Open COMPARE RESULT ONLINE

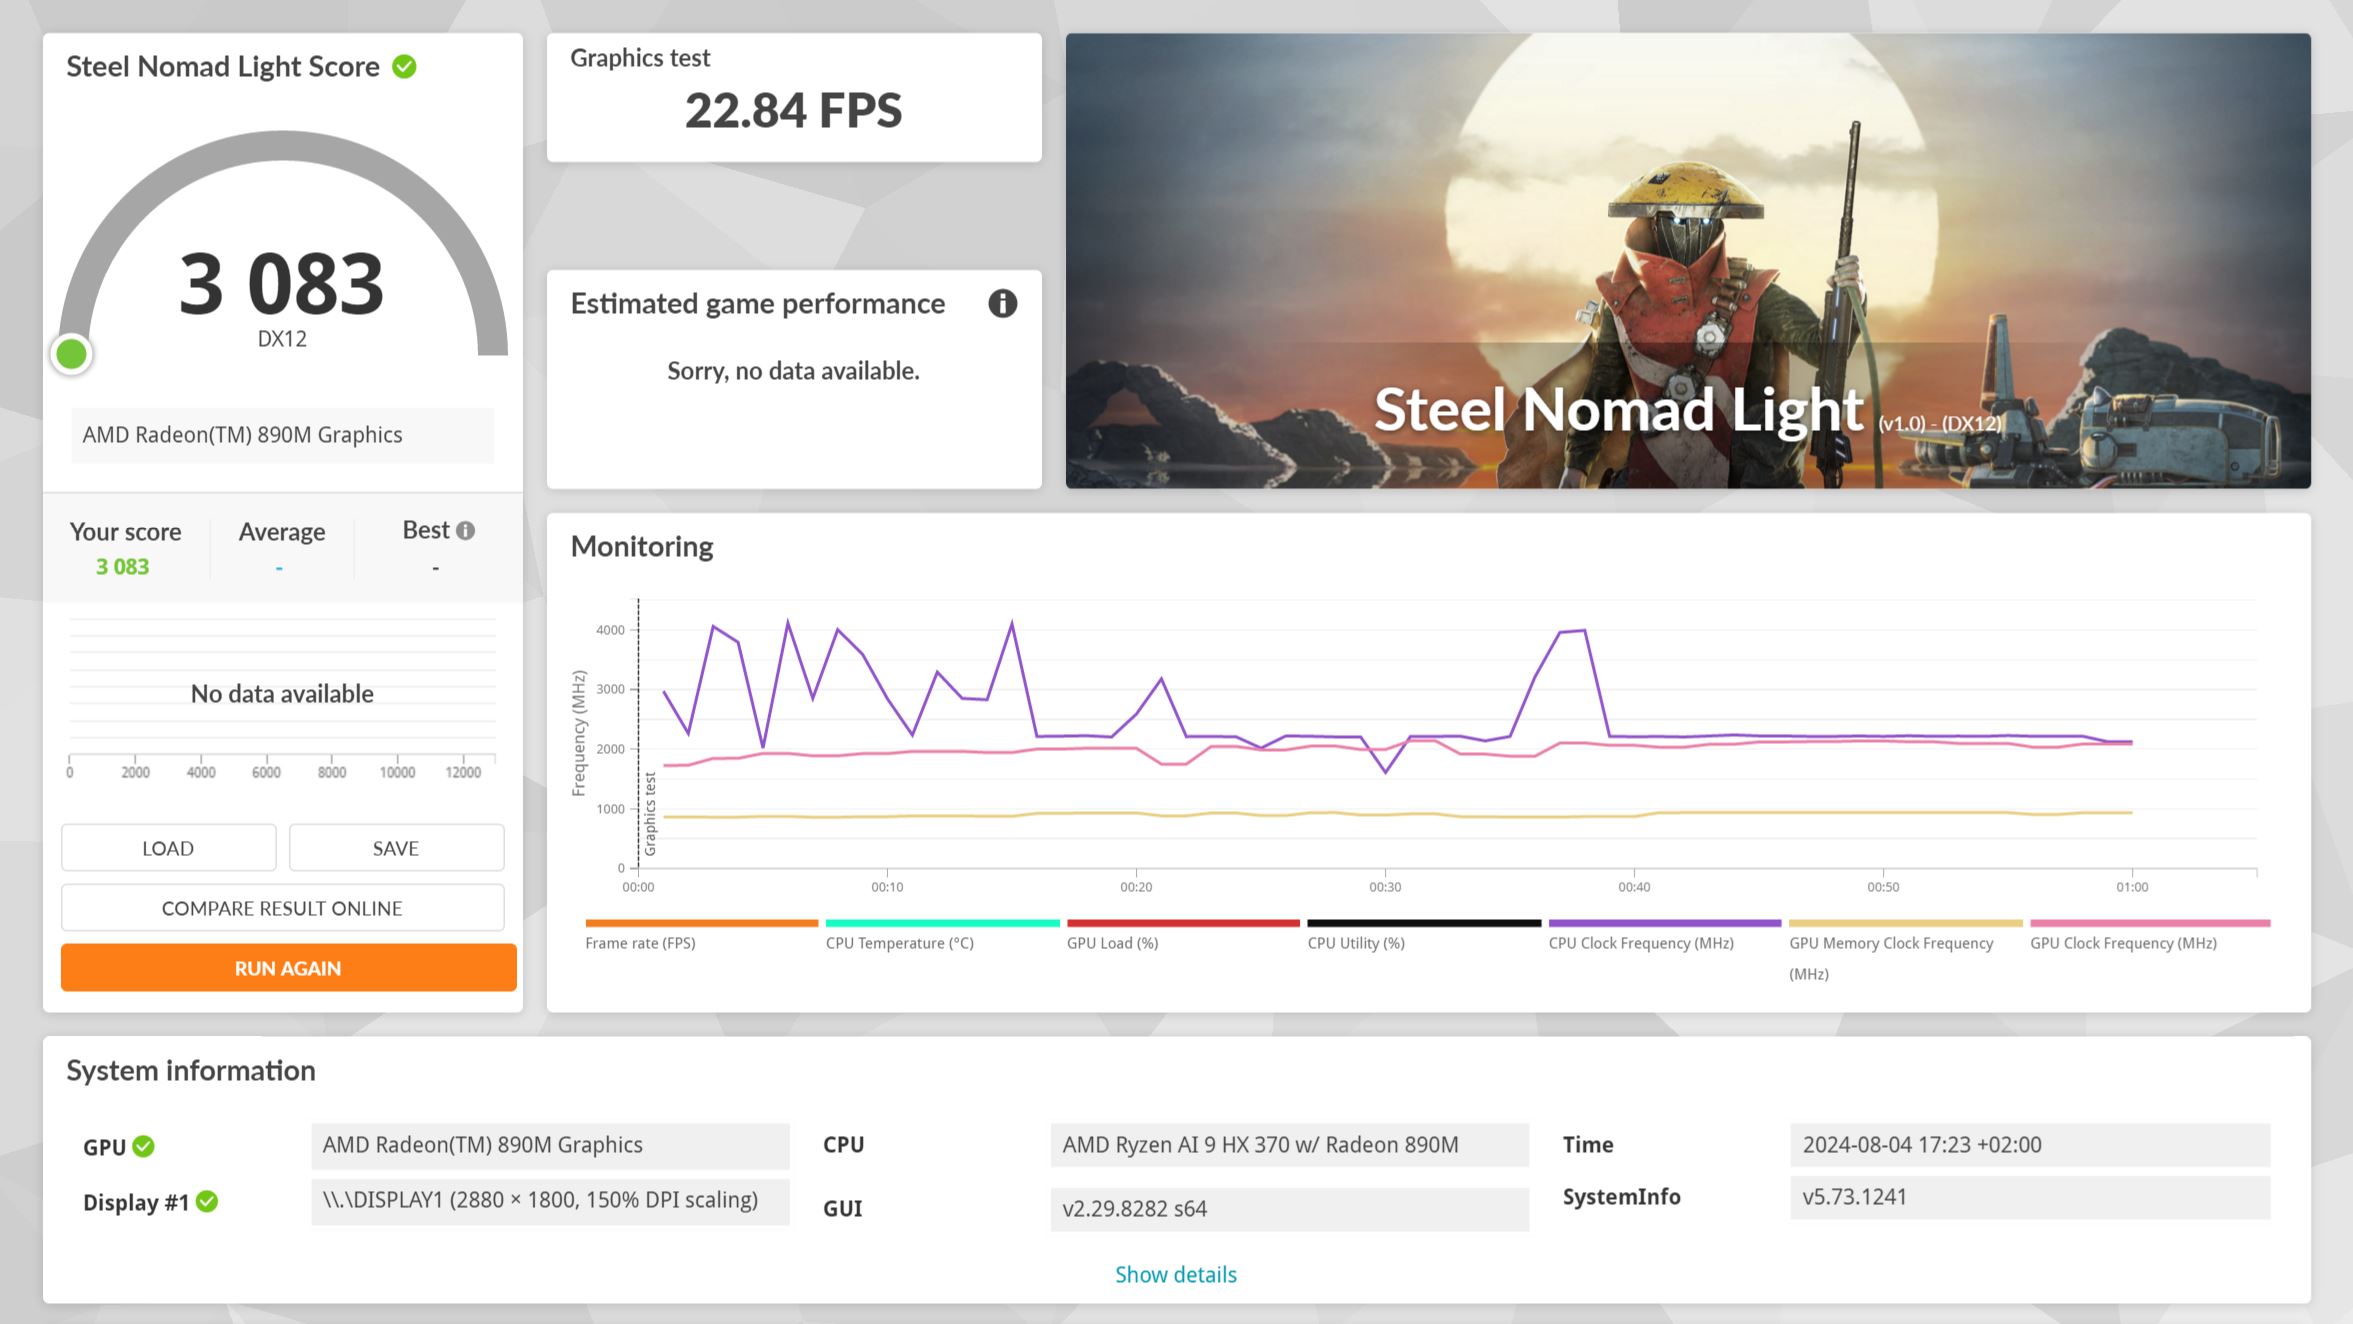(x=282, y=908)
